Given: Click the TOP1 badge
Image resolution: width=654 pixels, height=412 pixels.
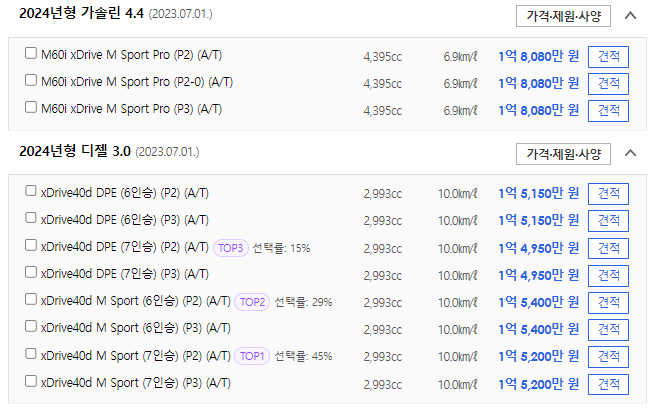Looking at the screenshot, I should coord(252,356).
